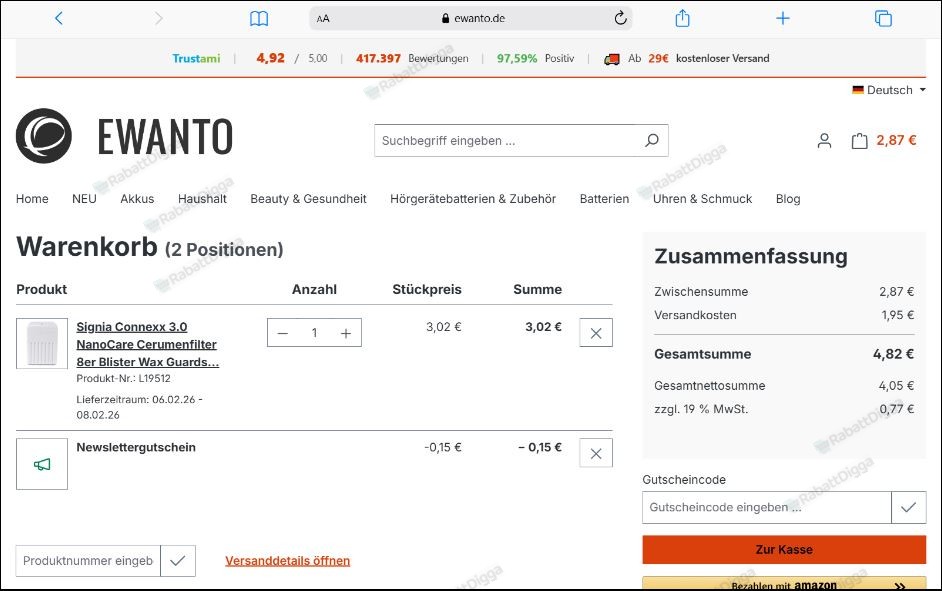This screenshot has height=591, width=942.
Task: Open the Blog menu item
Action: click(x=788, y=199)
